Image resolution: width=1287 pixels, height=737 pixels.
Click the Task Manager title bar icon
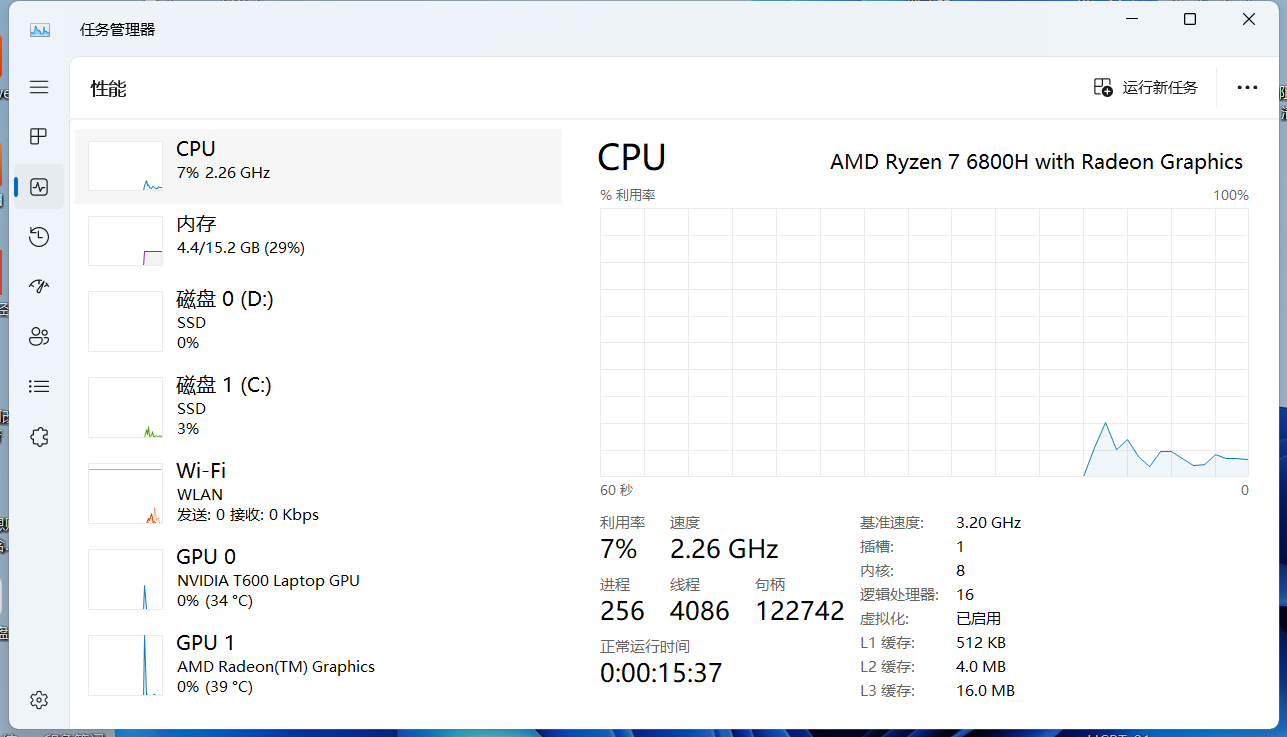click(40, 29)
